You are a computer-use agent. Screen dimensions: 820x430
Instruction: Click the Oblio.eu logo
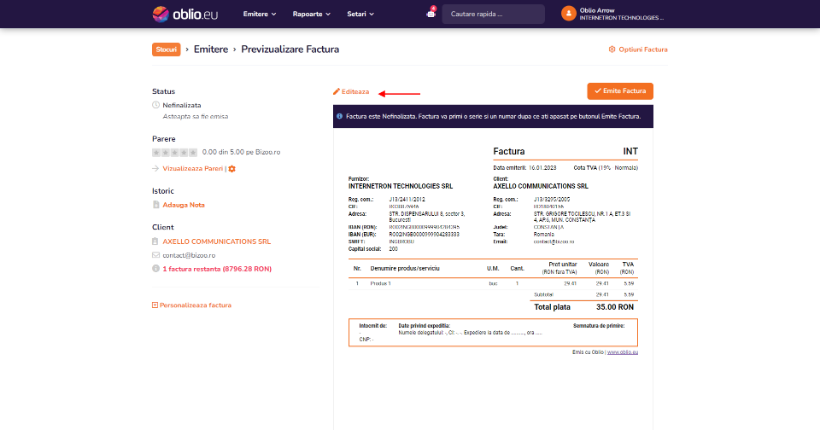185,14
